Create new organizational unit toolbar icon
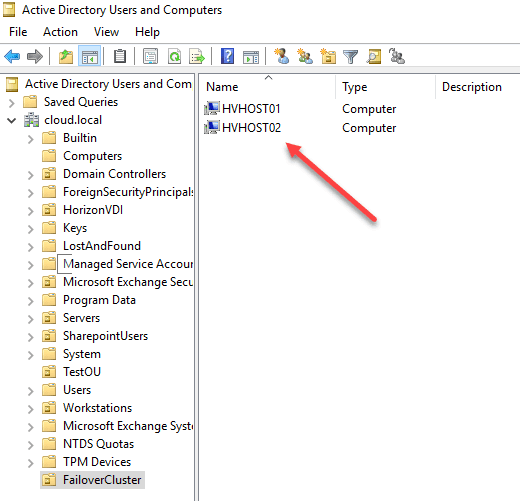 (x=328, y=56)
